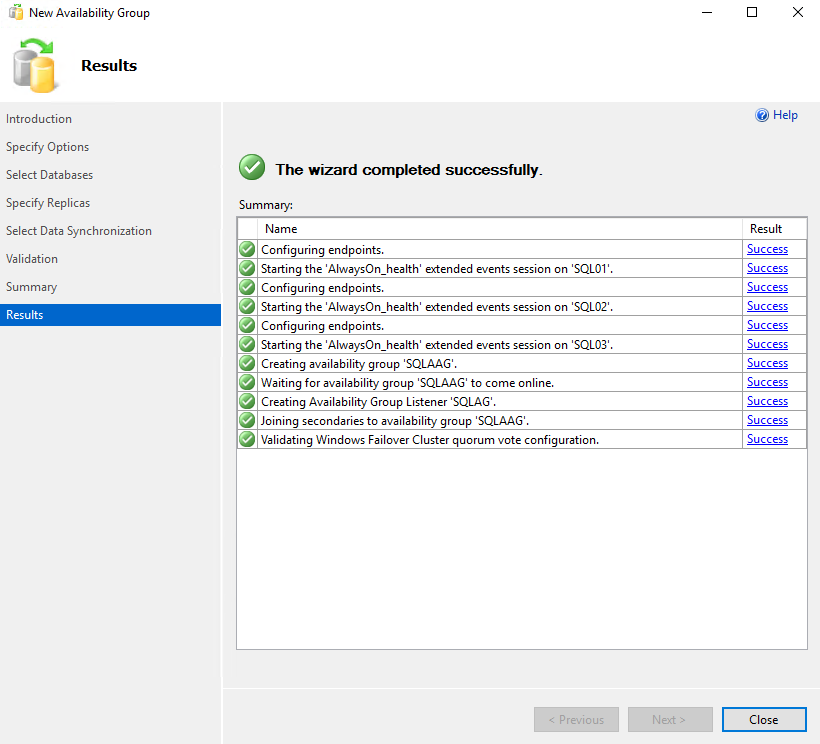Open the Success link for the SQL01 events session

tap(767, 268)
